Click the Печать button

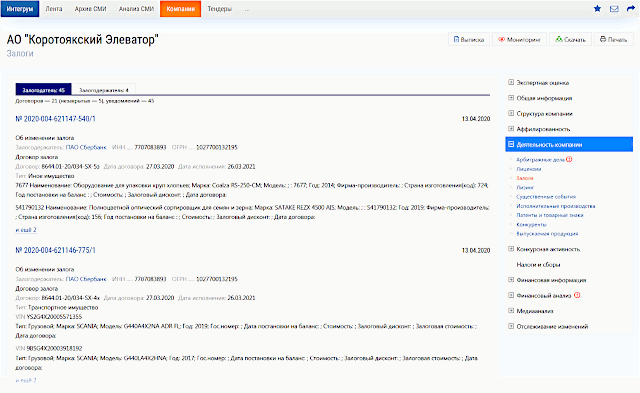pos(613,40)
